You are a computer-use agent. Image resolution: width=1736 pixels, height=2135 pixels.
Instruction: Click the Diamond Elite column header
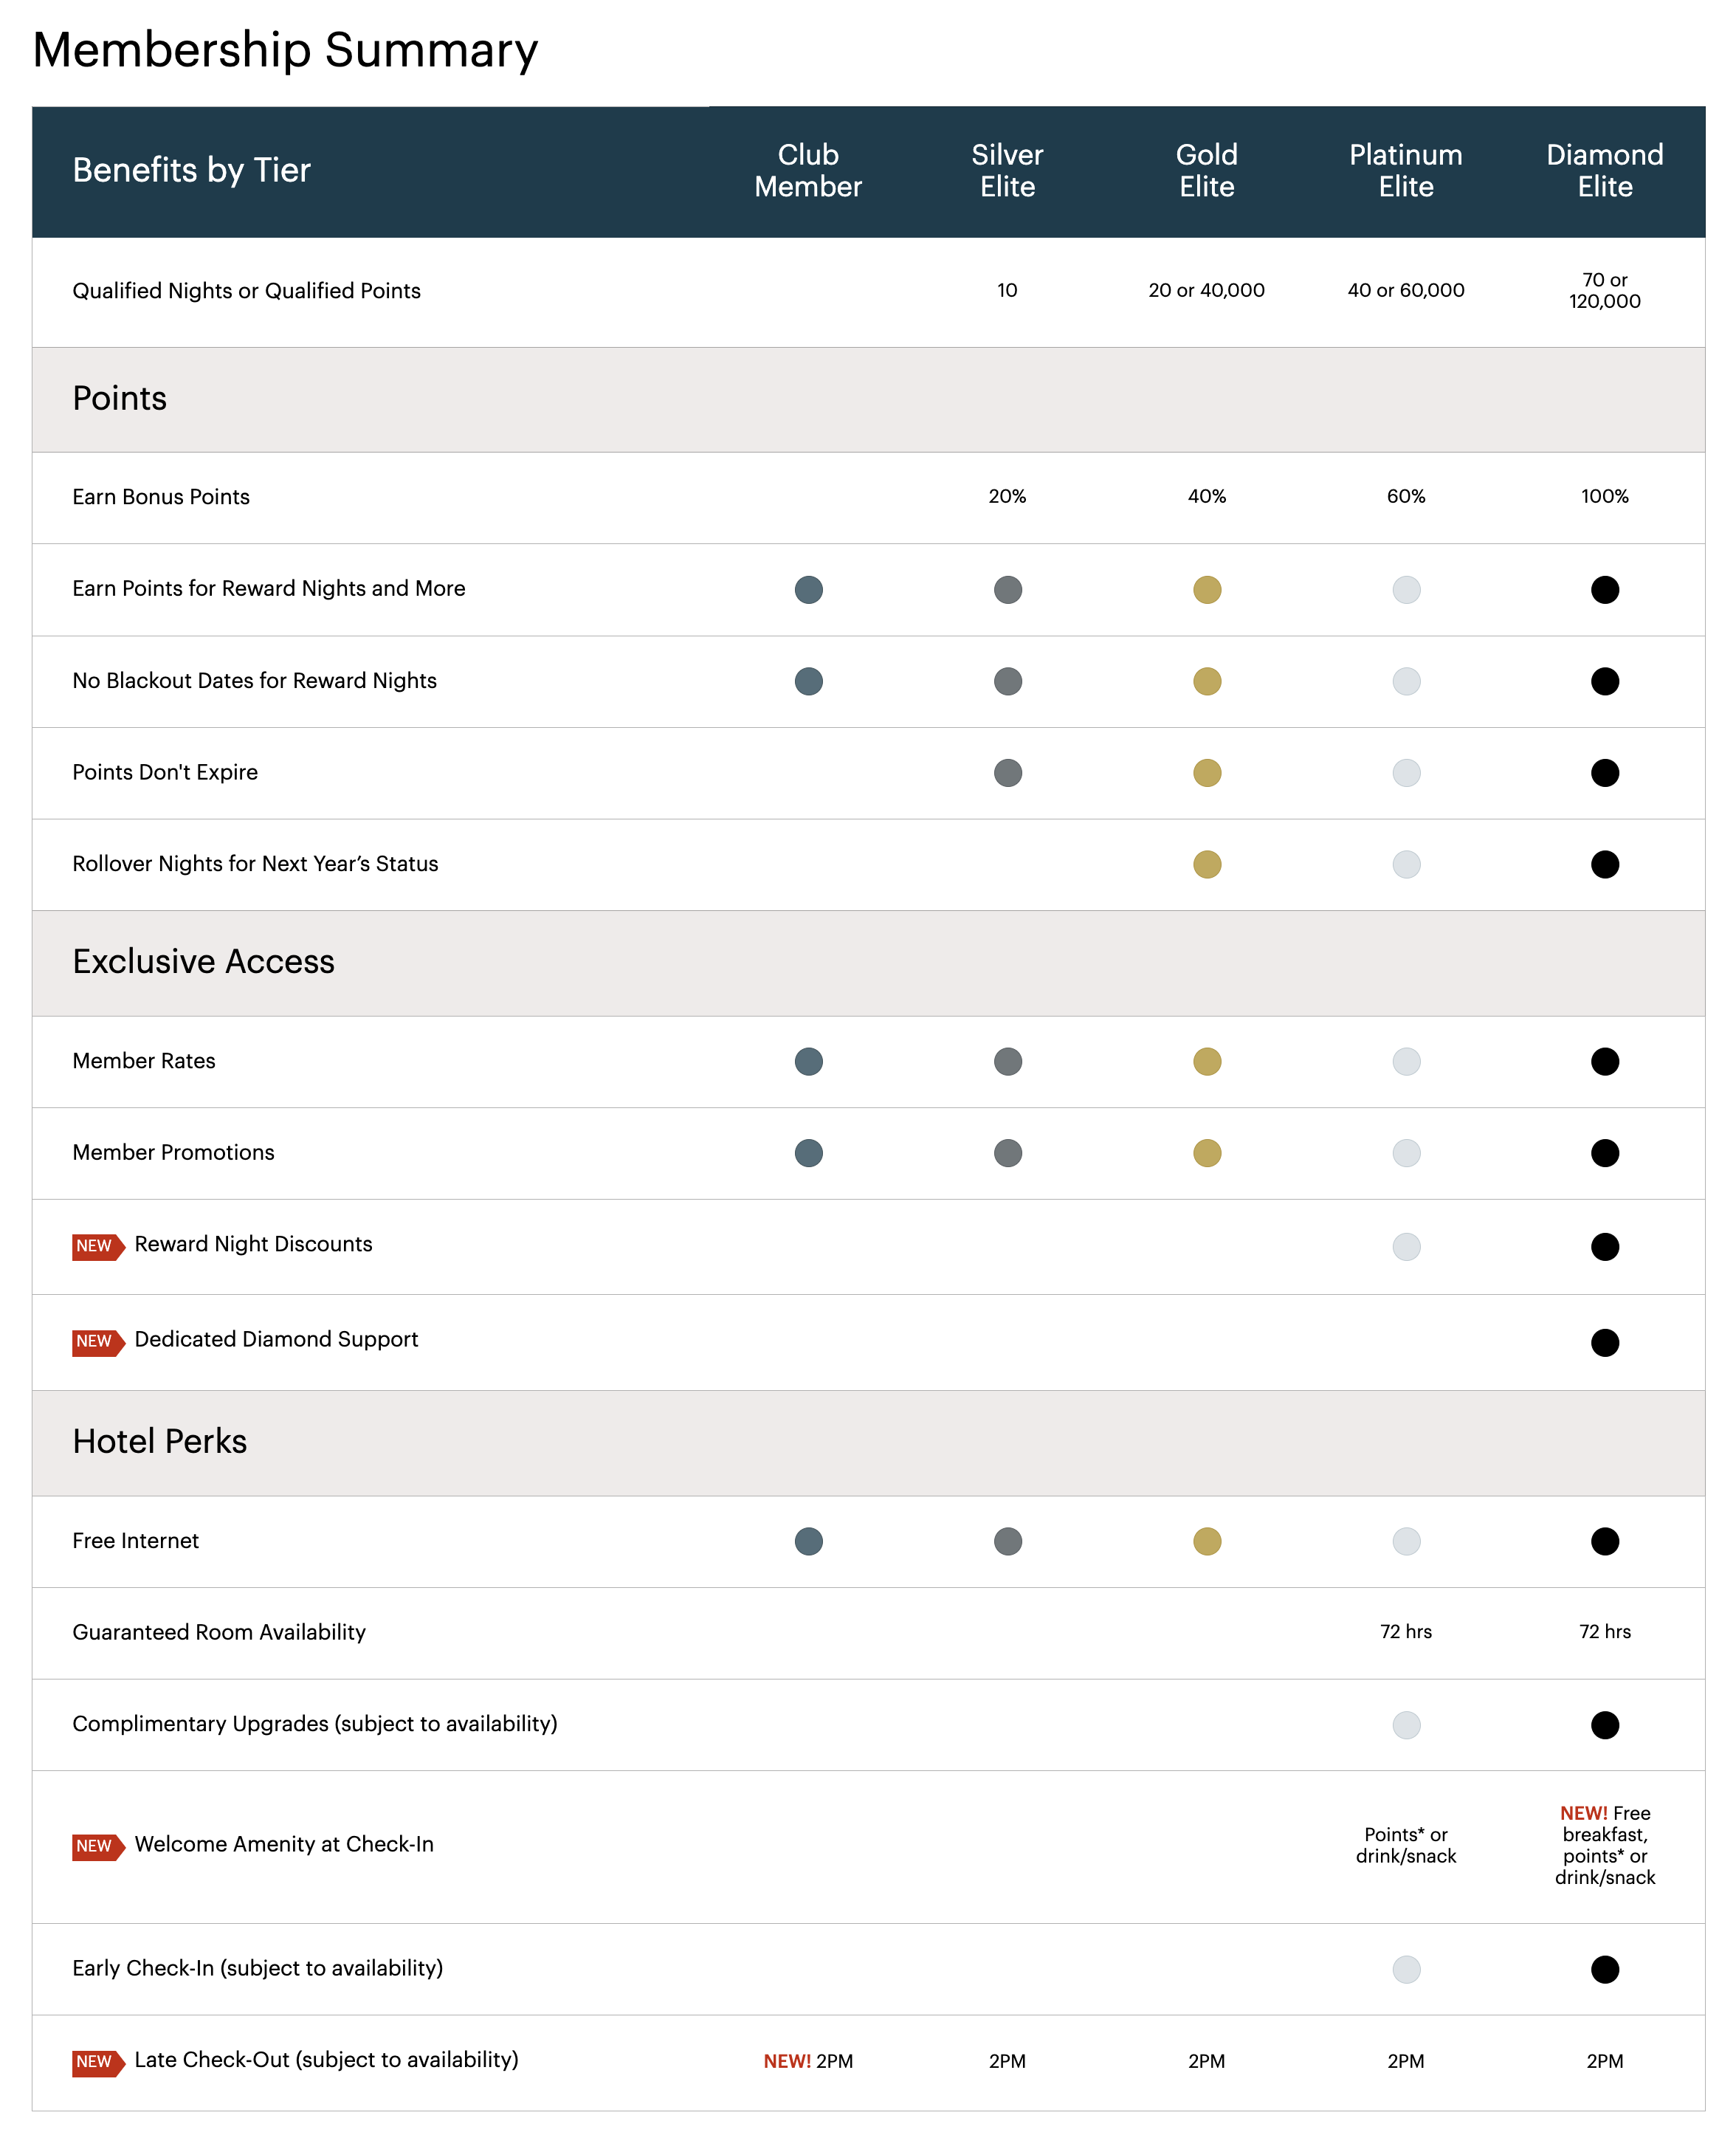point(1604,171)
